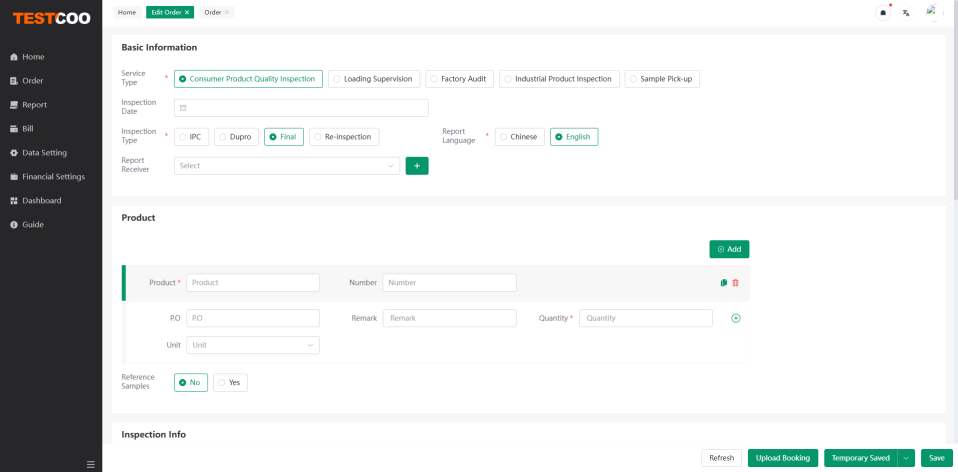Click the Refresh button
The height and width of the screenshot is (472, 958).
coord(722,458)
